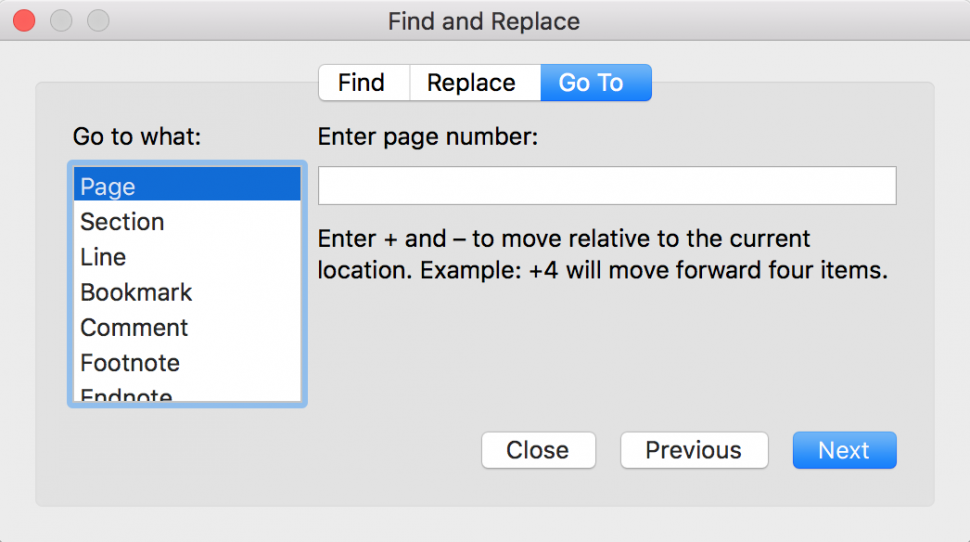This screenshot has width=970, height=542.
Task: Click the Find and Replace window title
Action: [x=484, y=22]
